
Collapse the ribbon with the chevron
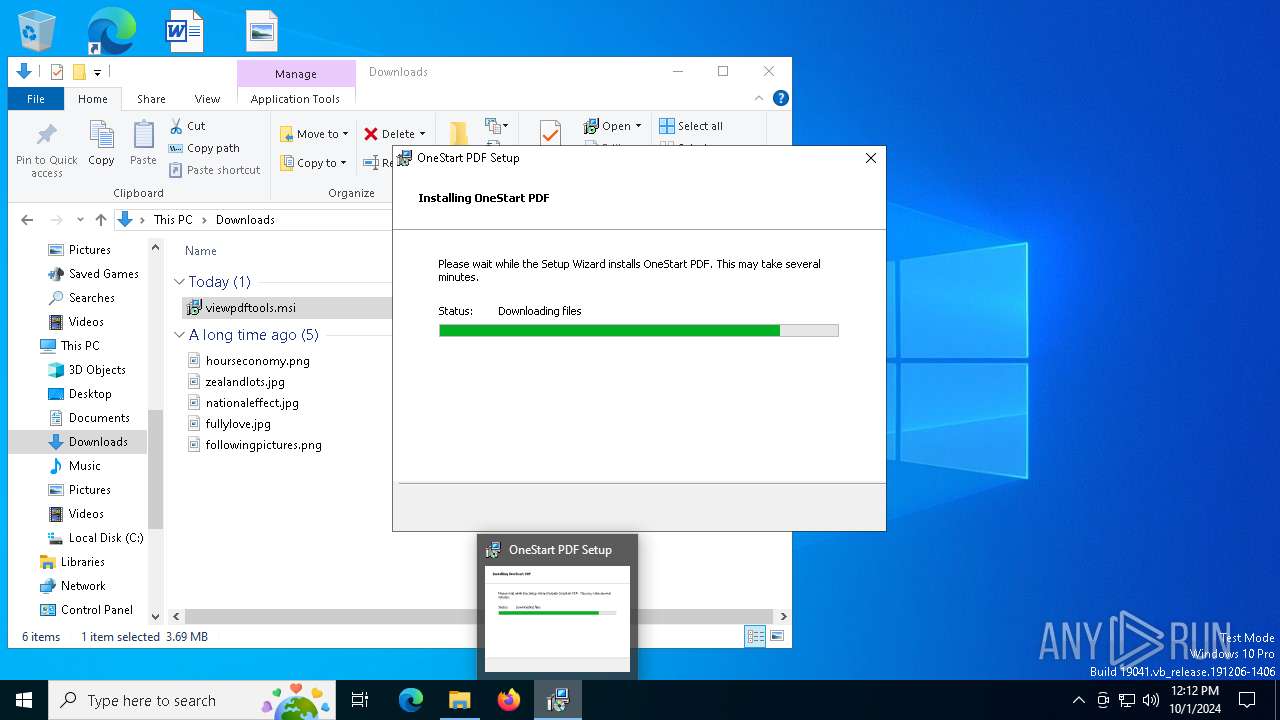pyautogui.click(x=759, y=98)
